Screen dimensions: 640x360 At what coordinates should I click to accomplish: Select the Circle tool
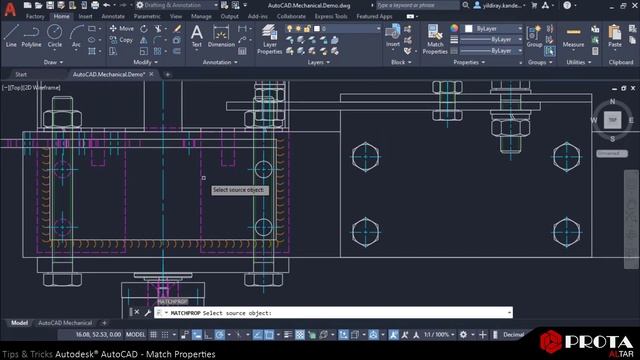[54, 36]
